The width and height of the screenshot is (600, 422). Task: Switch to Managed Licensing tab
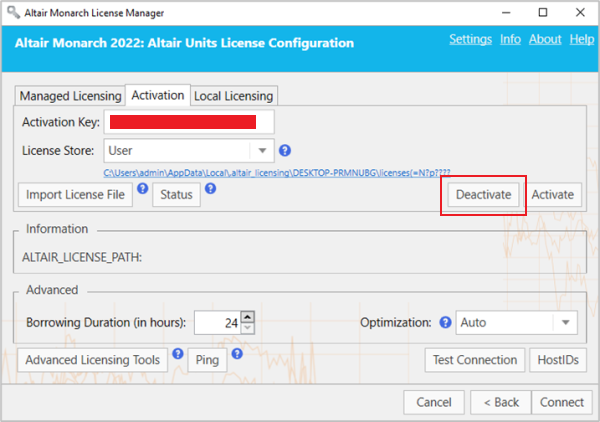click(x=69, y=96)
